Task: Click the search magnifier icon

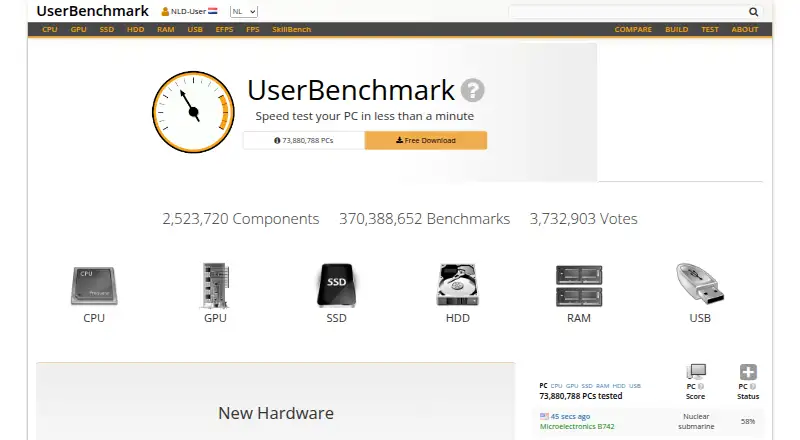Action: pos(753,12)
